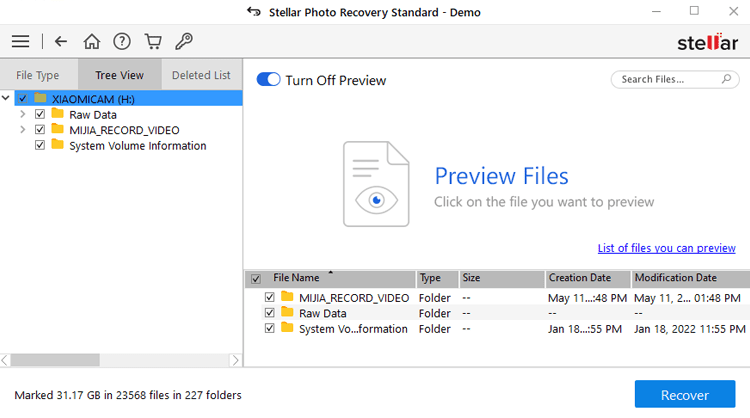The height and width of the screenshot is (418, 750).
Task: Expand the Raw Data tree node
Action: [22, 114]
